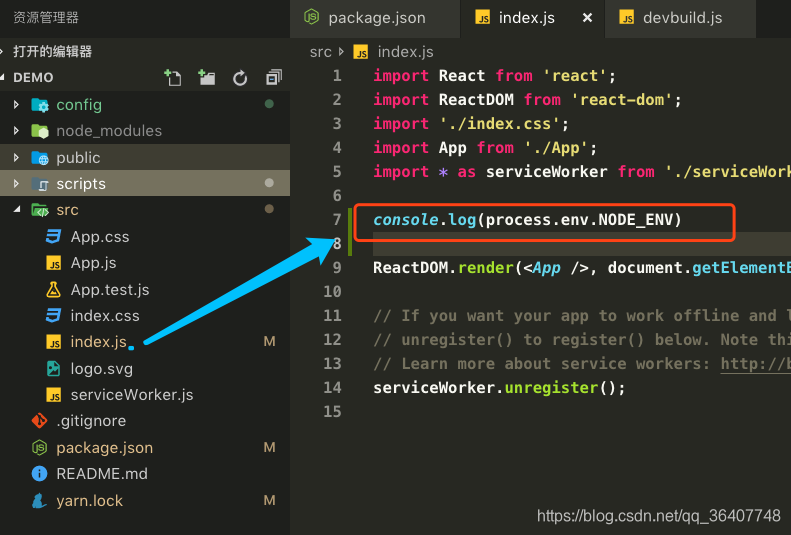Click the scripts folder icon
This screenshot has height=535, width=791.
coord(40,184)
